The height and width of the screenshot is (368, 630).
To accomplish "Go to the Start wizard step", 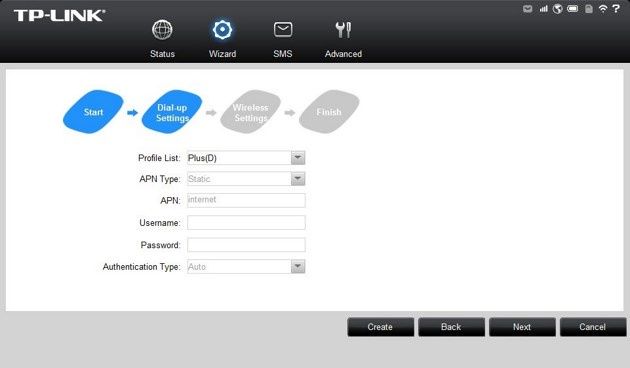I will (93, 112).
